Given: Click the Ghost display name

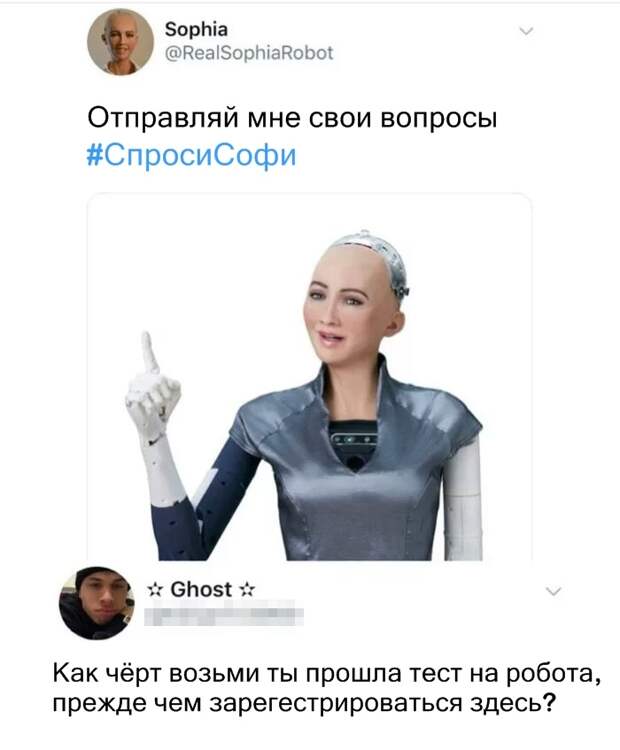Looking at the screenshot, I should click(201, 589).
